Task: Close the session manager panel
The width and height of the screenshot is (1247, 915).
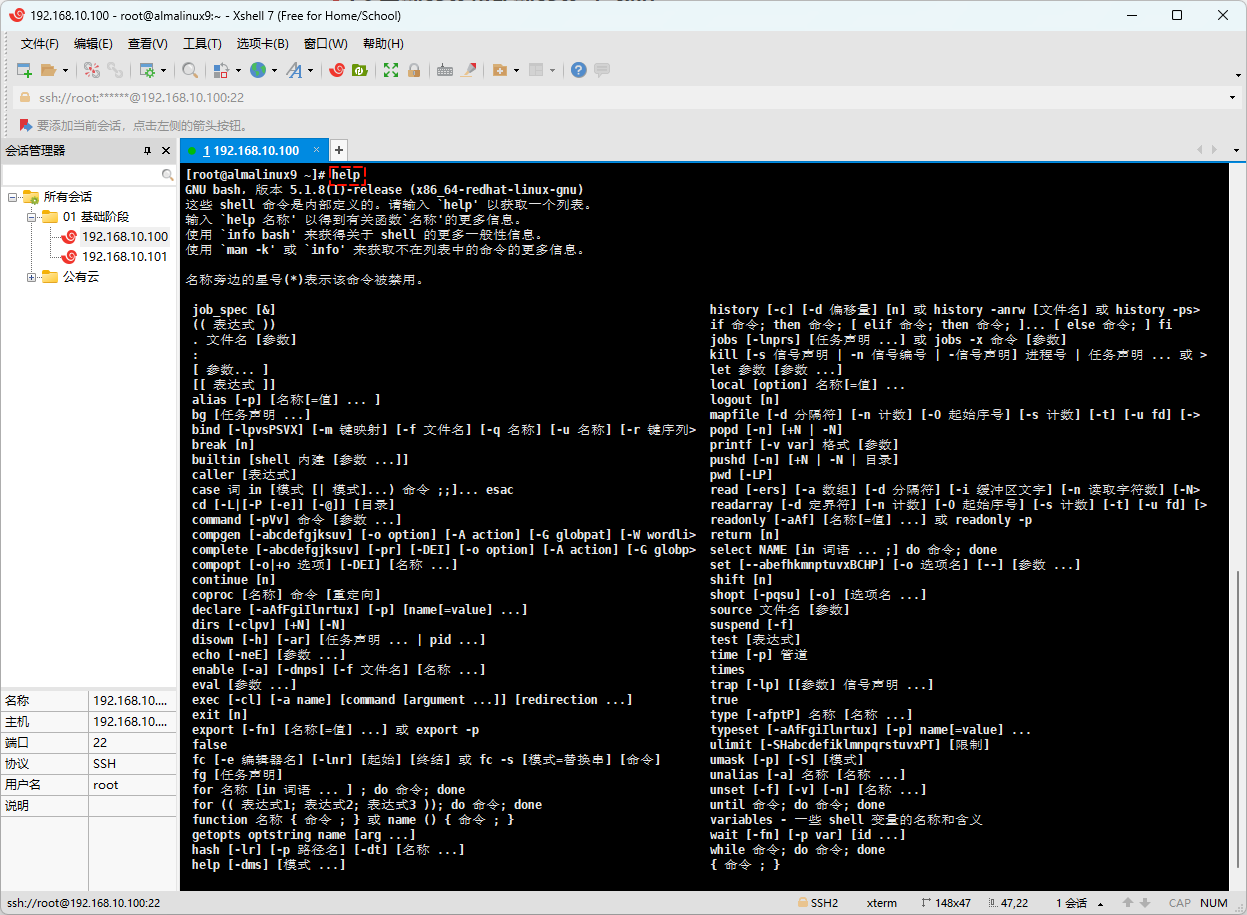Action: point(167,151)
